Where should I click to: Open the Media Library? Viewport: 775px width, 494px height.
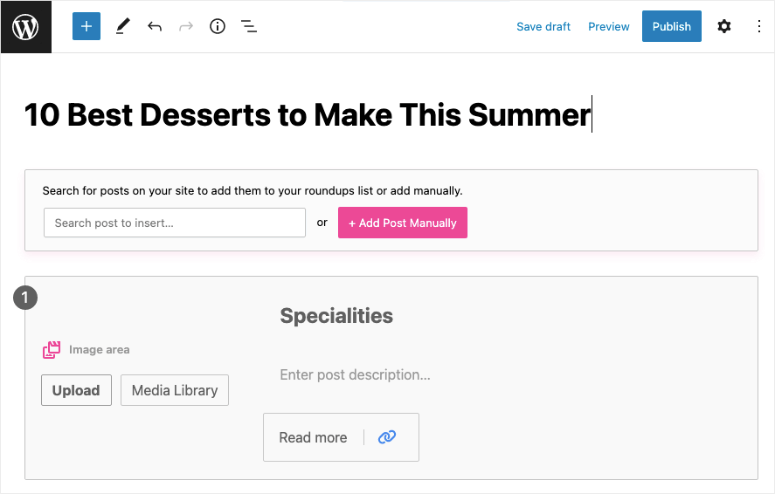point(175,390)
